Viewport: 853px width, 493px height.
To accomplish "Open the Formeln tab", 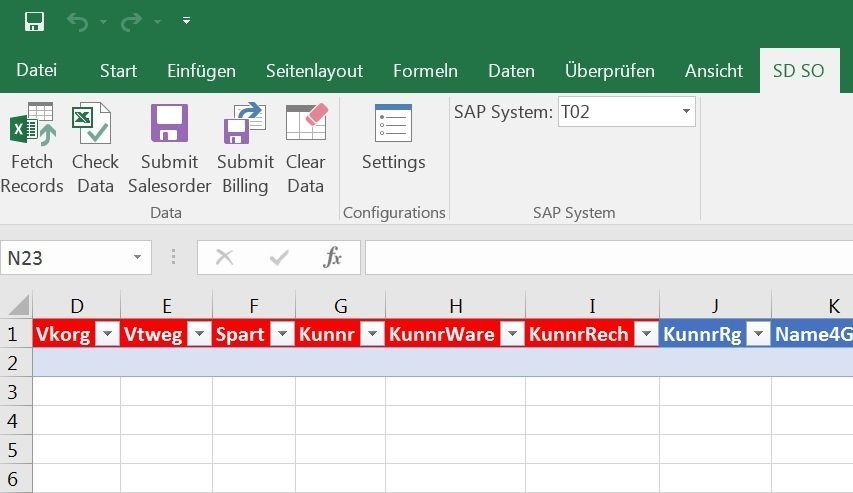I will click(x=425, y=71).
